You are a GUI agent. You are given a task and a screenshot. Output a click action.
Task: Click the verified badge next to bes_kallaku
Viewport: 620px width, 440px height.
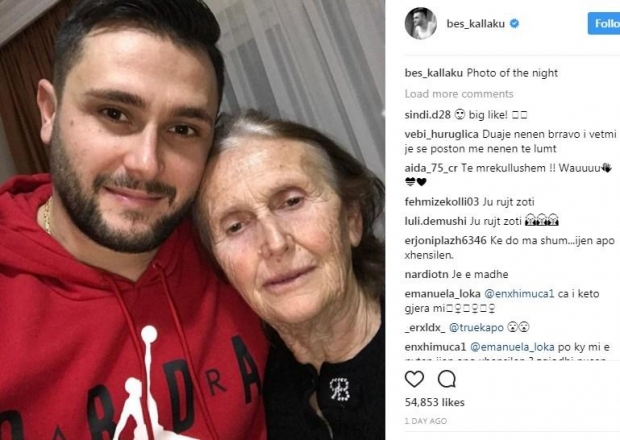point(514,24)
